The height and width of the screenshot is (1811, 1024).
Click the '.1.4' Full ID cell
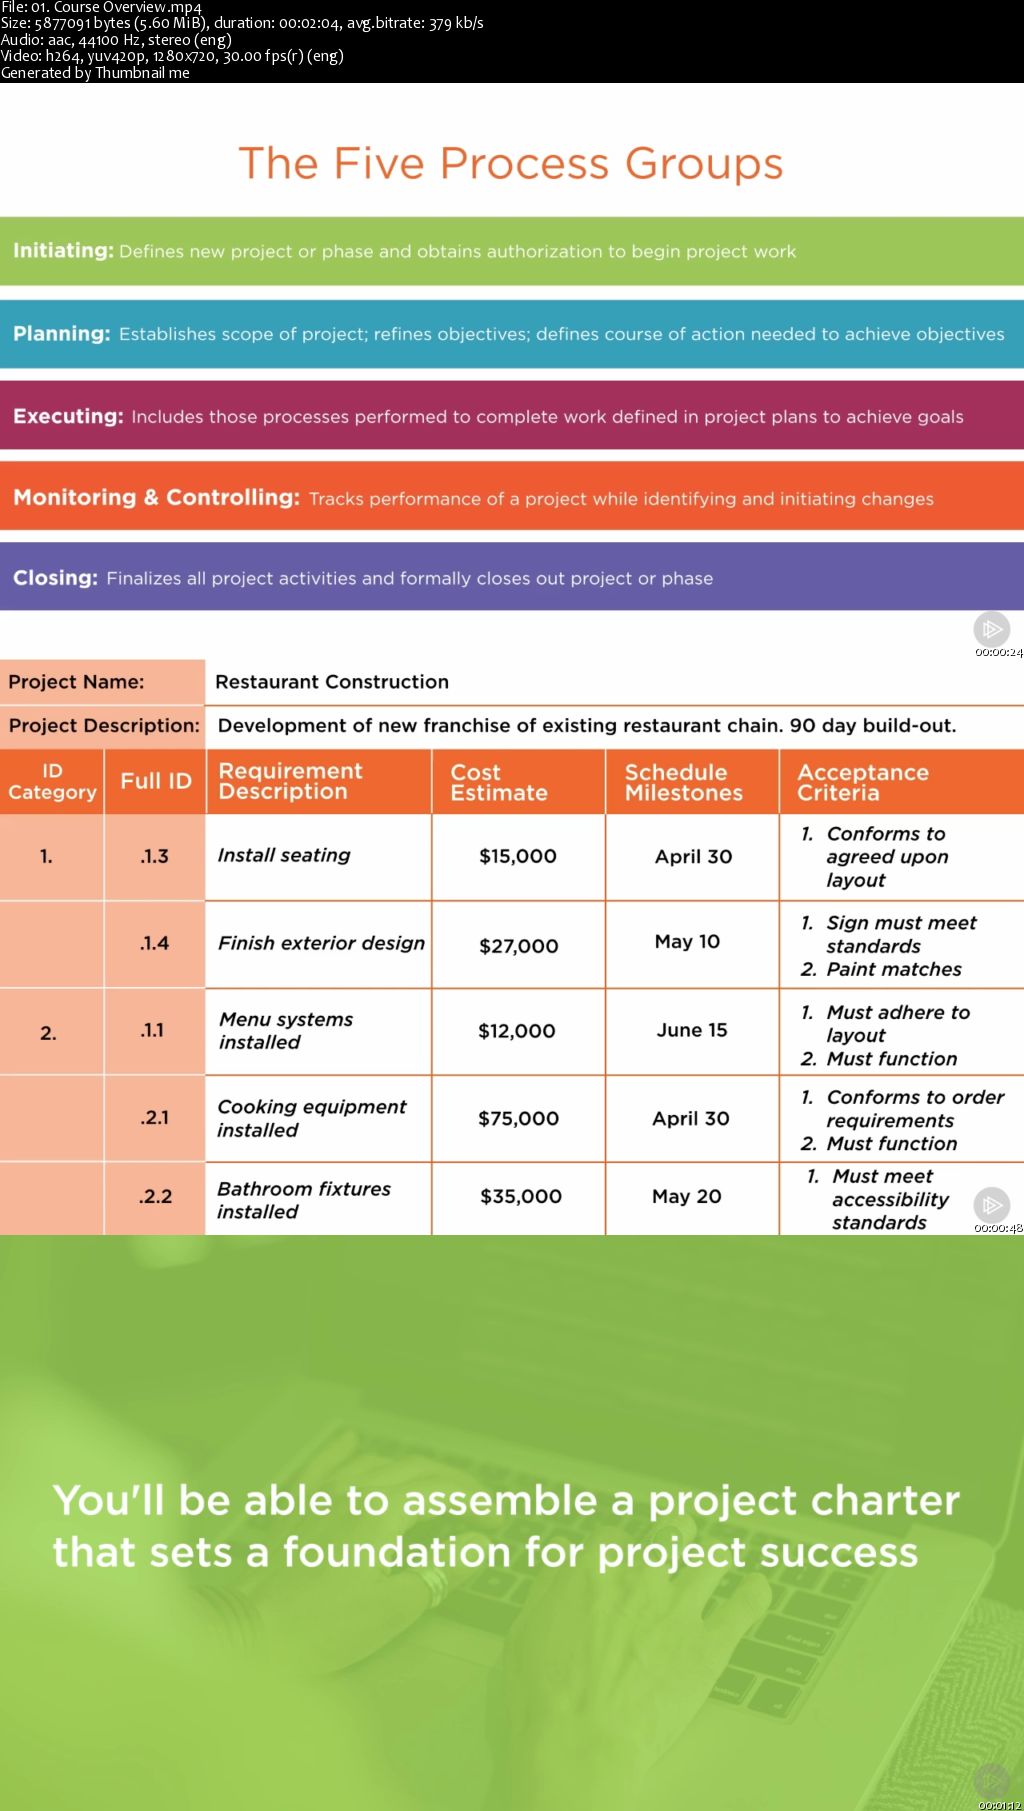(x=155, y=943)
